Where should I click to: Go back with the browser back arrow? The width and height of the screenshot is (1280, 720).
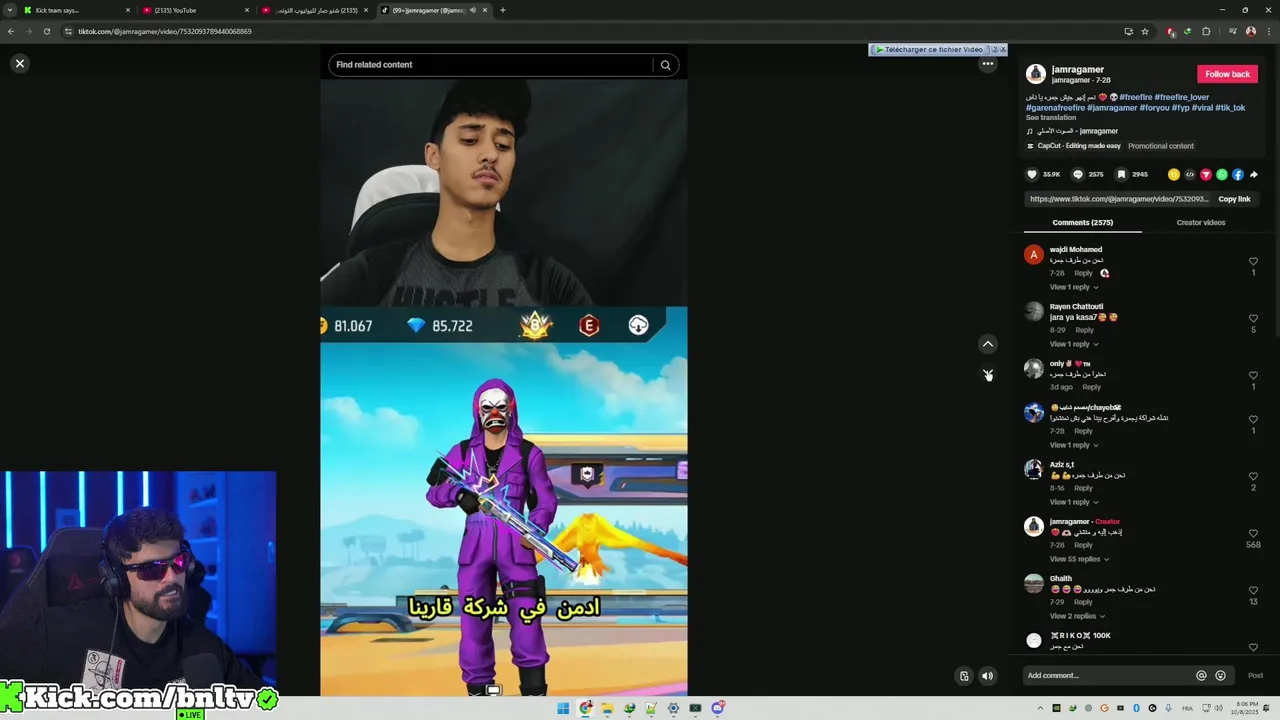click(11, 31)
